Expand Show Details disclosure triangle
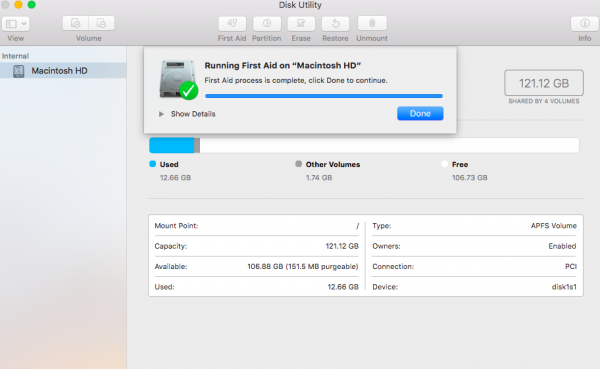This screenshot has width=600, height=369. pos(161,114)
